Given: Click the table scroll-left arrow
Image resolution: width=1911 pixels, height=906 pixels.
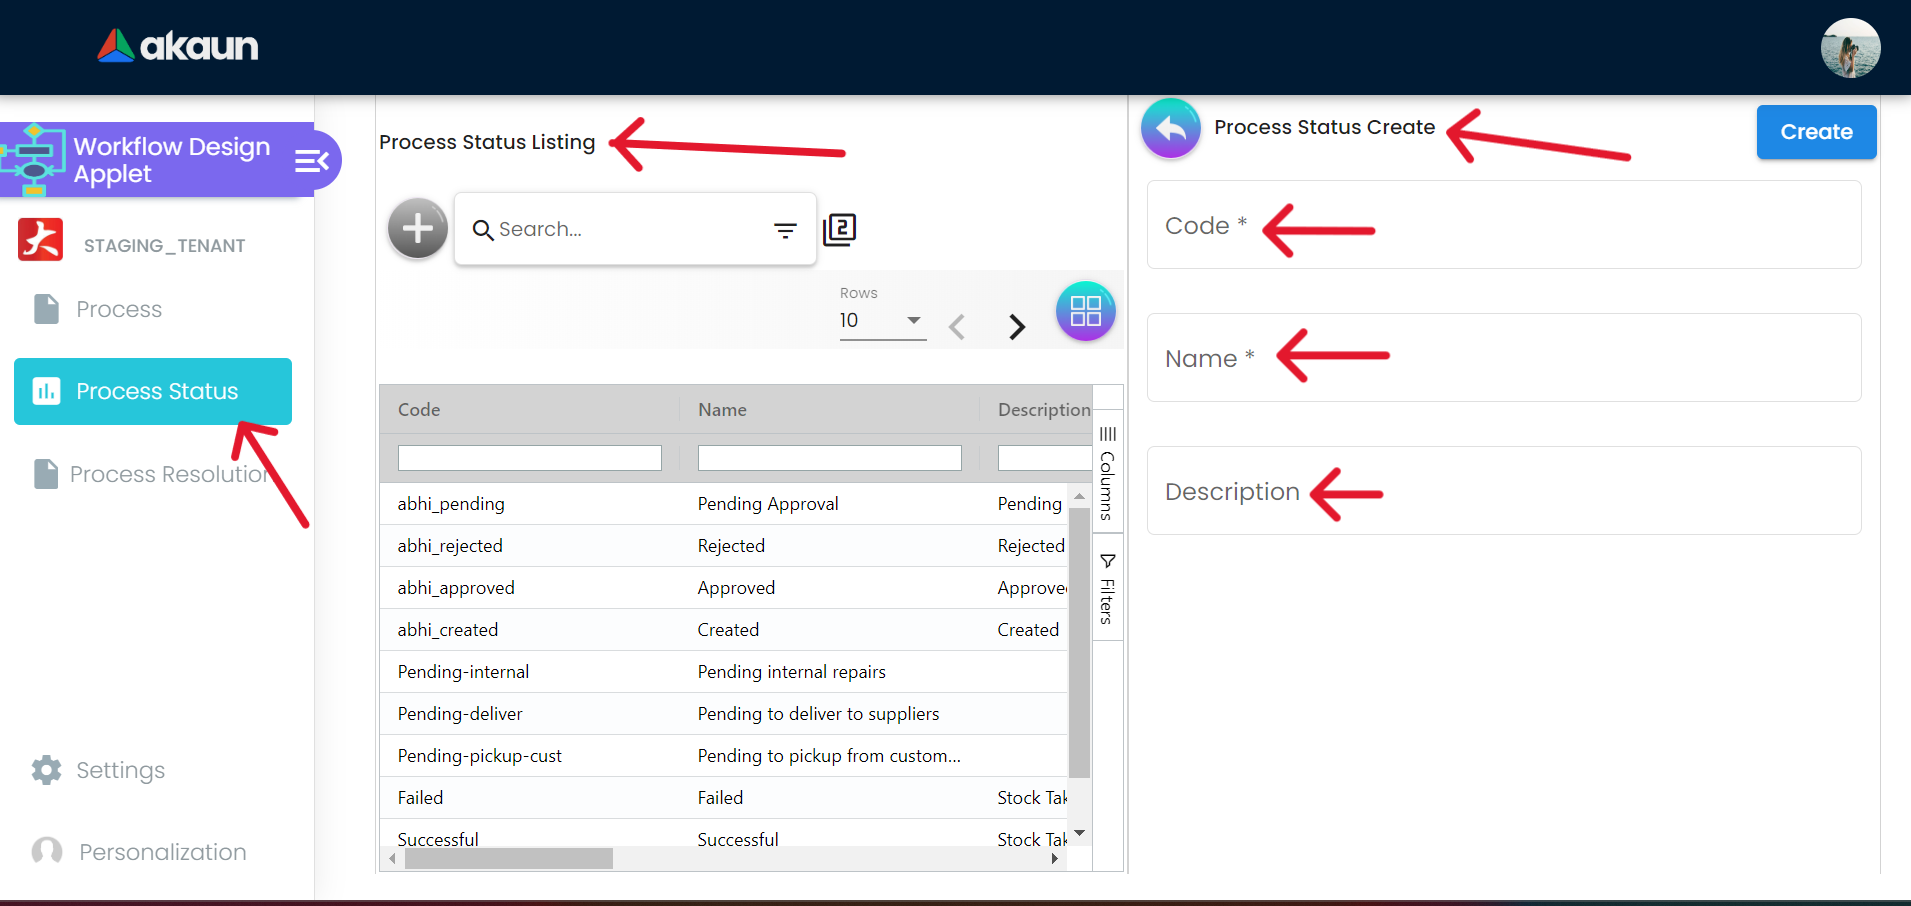Looking at the screenshot, I should [x=392, y=859].
